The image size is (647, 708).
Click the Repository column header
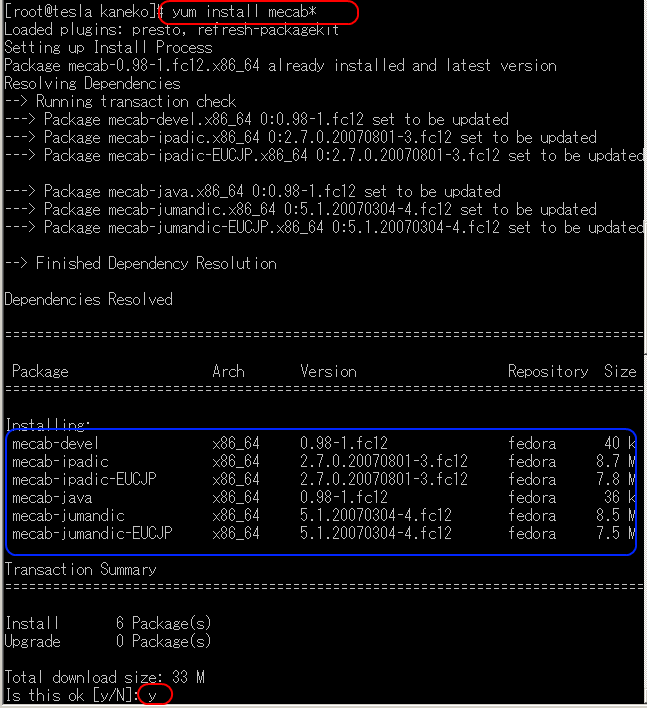coord(548,372)
